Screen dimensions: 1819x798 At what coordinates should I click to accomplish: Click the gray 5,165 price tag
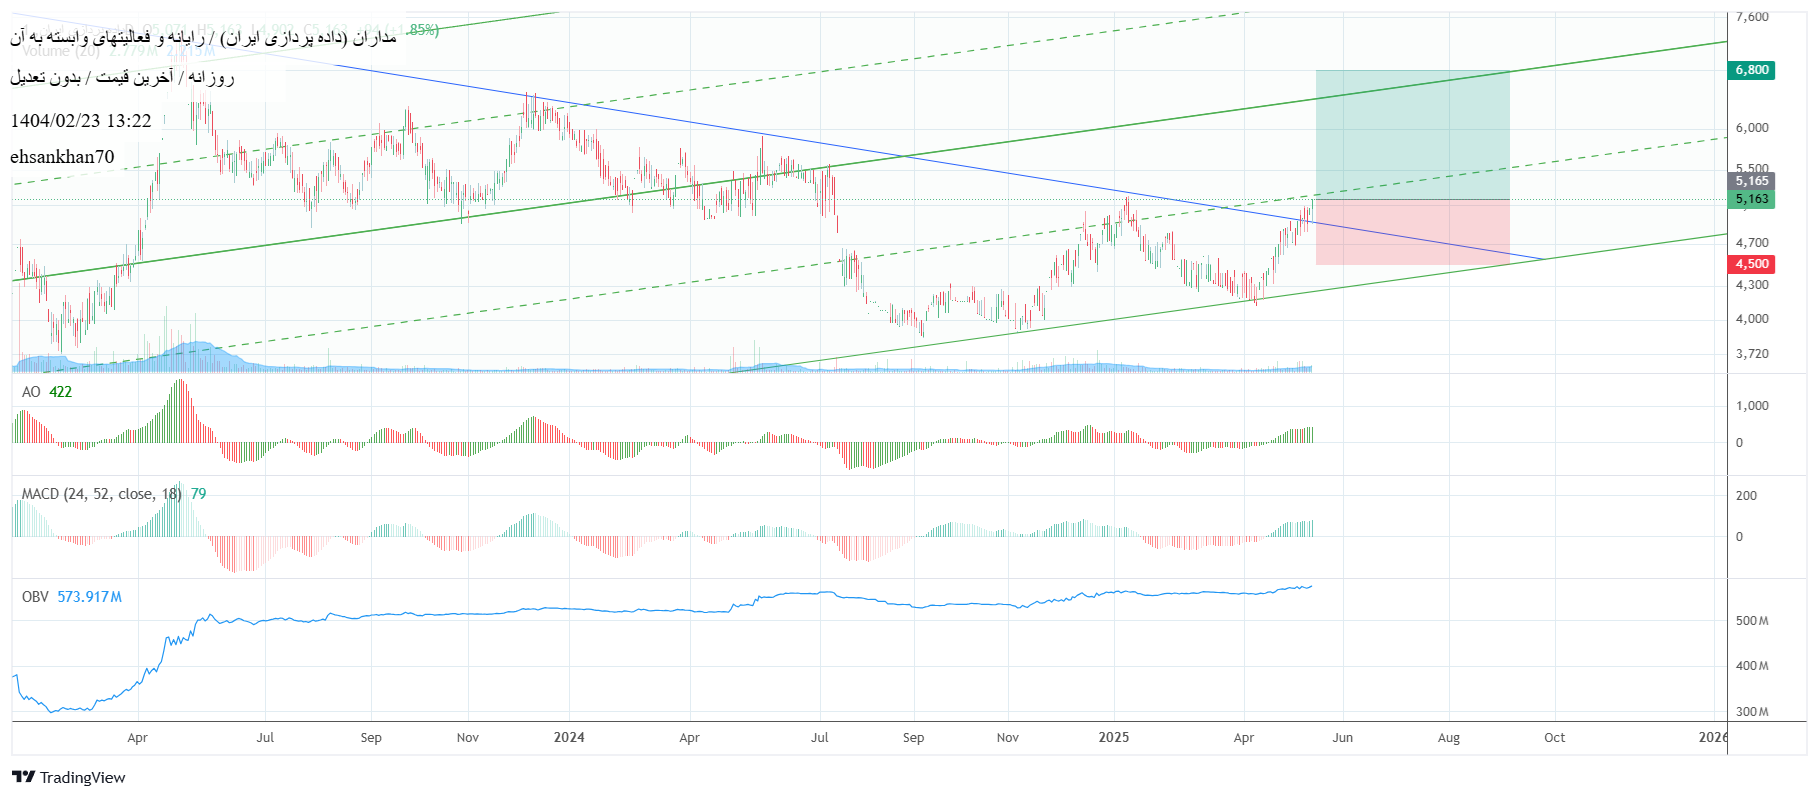1751,181
